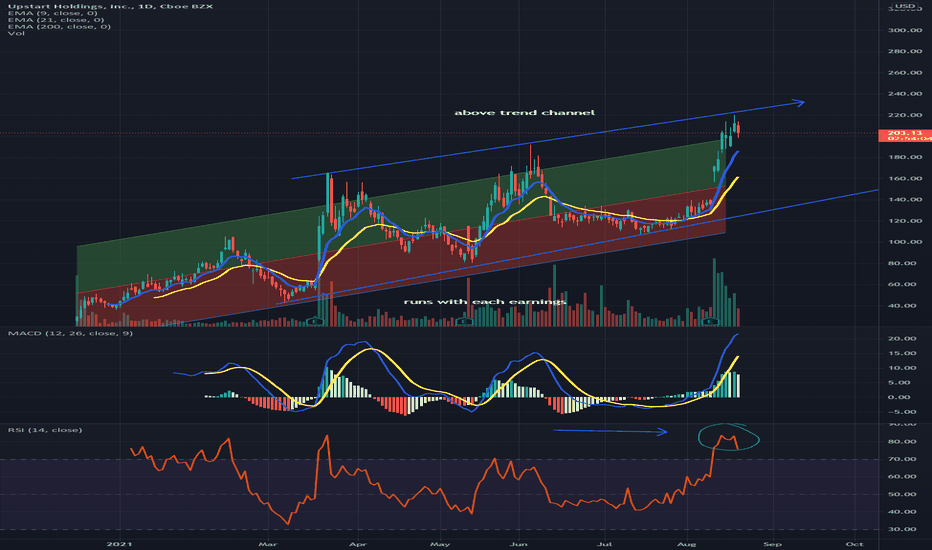Select the 'above trend channel' text annotation
The width and height of the screenshot is (932, 550).
[x=524, y=112]
